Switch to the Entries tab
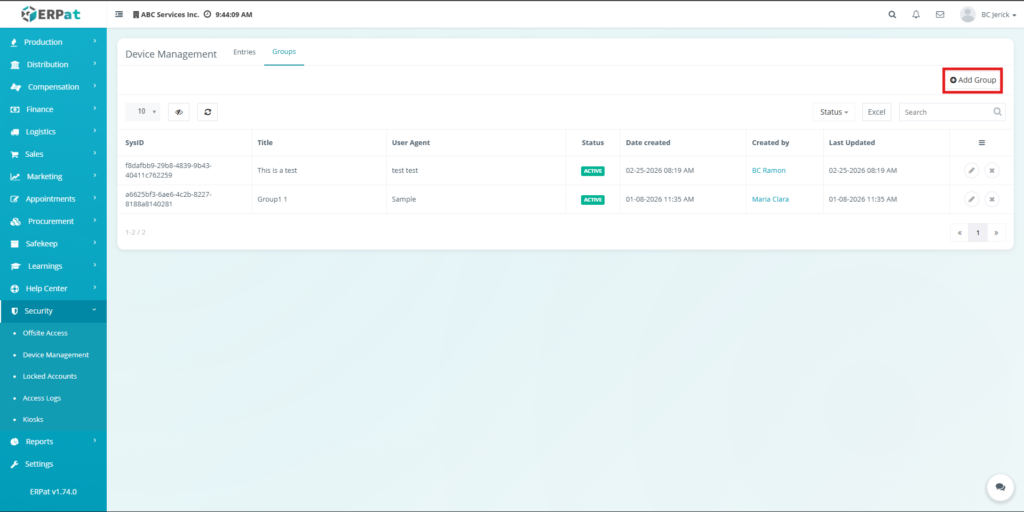 click(x=244, y=52)
